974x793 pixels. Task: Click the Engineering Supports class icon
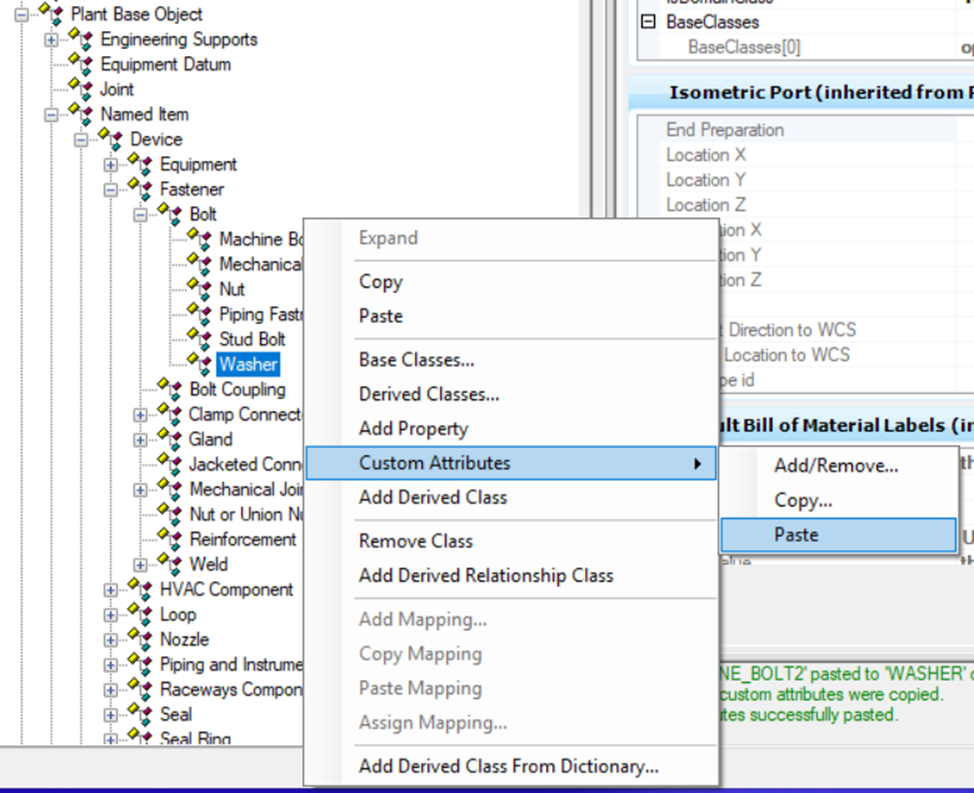pos(80,39)
